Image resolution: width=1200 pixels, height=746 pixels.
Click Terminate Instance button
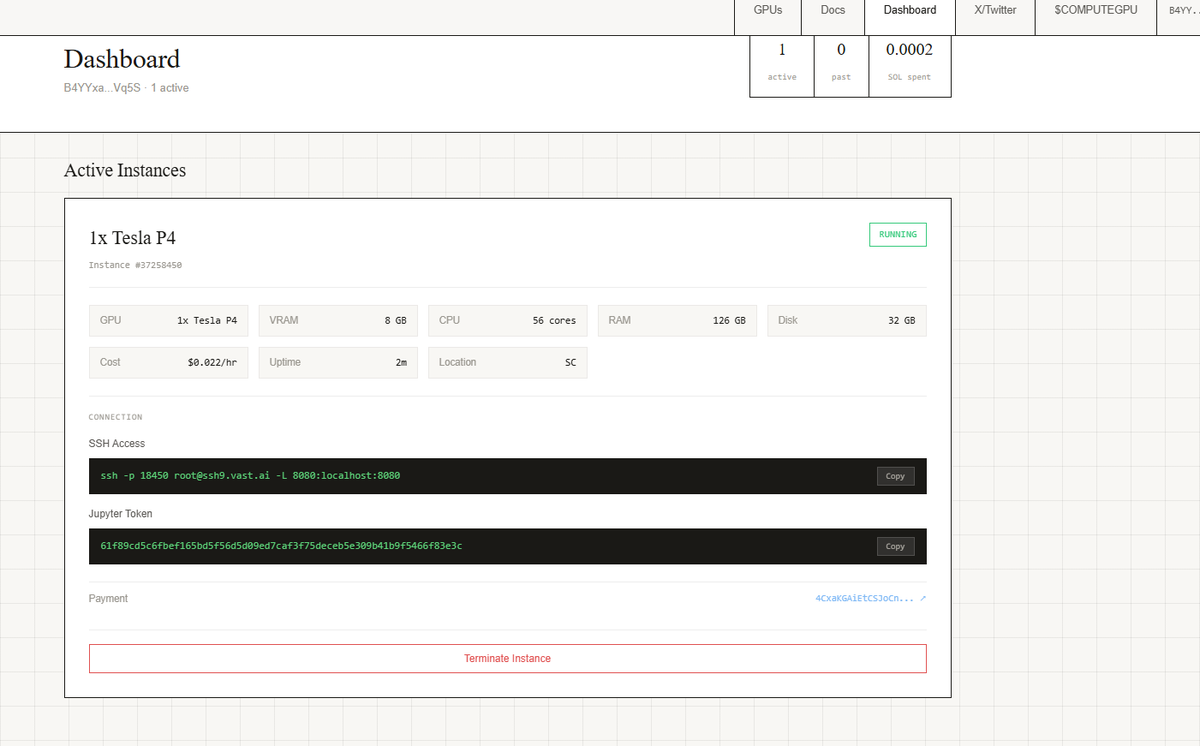click(507, 658)
